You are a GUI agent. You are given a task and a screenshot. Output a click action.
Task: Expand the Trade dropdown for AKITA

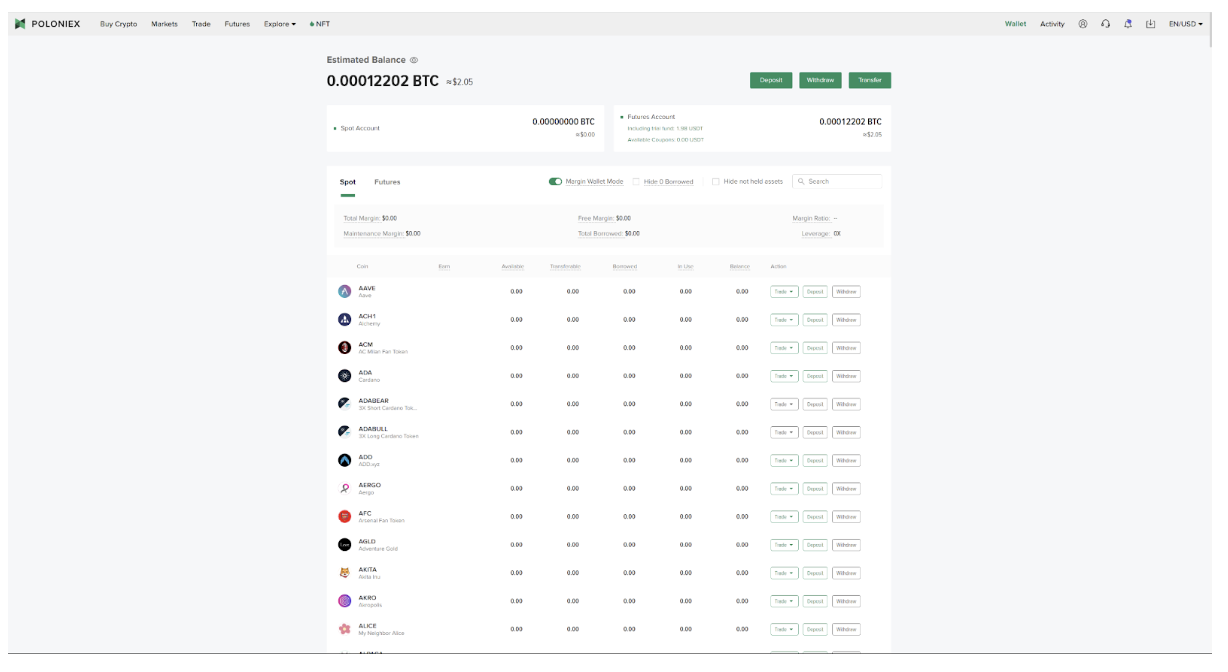[784, 573]
